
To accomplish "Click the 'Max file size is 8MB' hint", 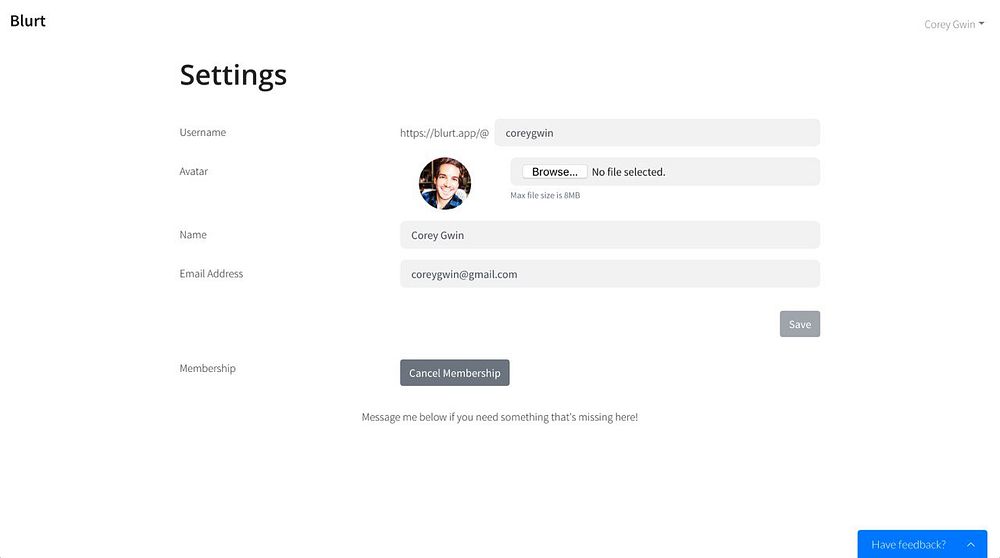I will point(545,195).
